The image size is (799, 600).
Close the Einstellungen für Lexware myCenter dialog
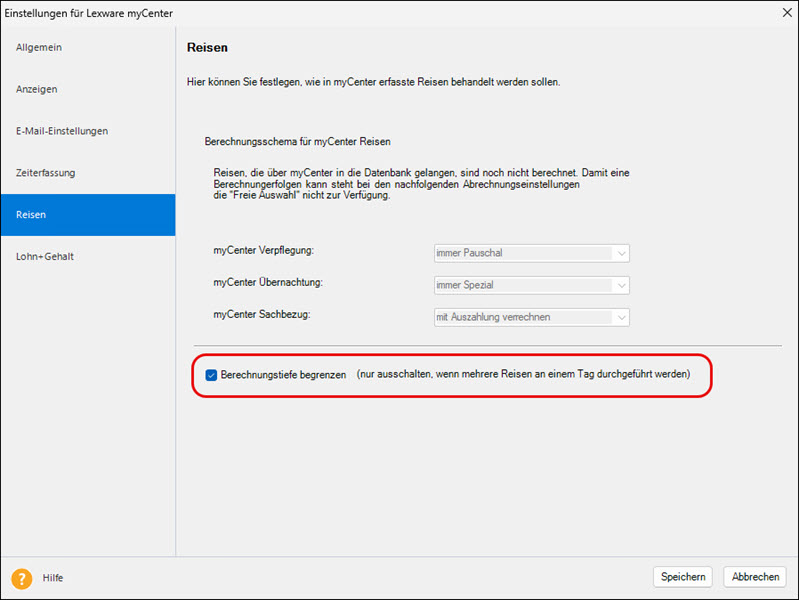coord(784,12)
